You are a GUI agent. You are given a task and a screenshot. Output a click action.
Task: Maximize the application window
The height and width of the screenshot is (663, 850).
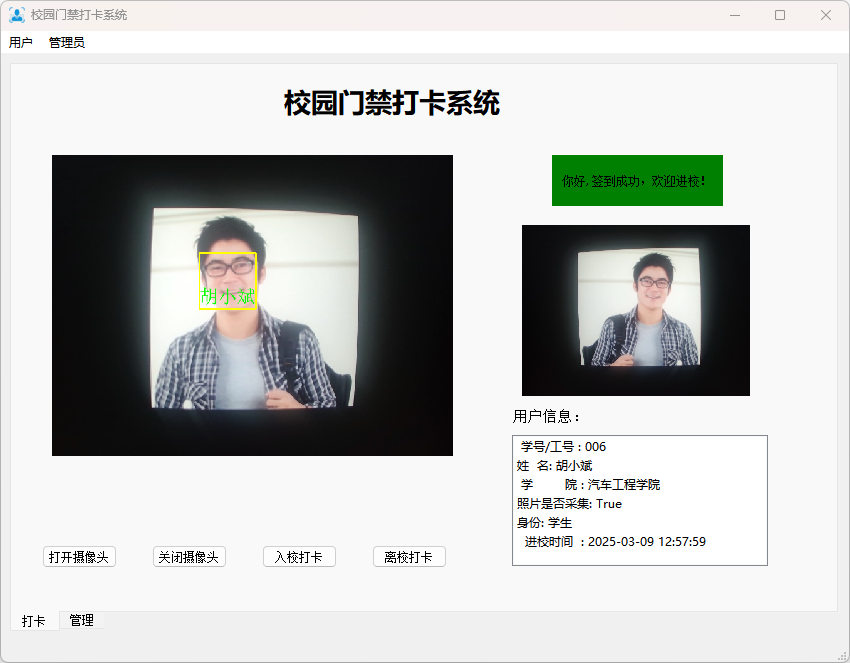click(780, 15)
